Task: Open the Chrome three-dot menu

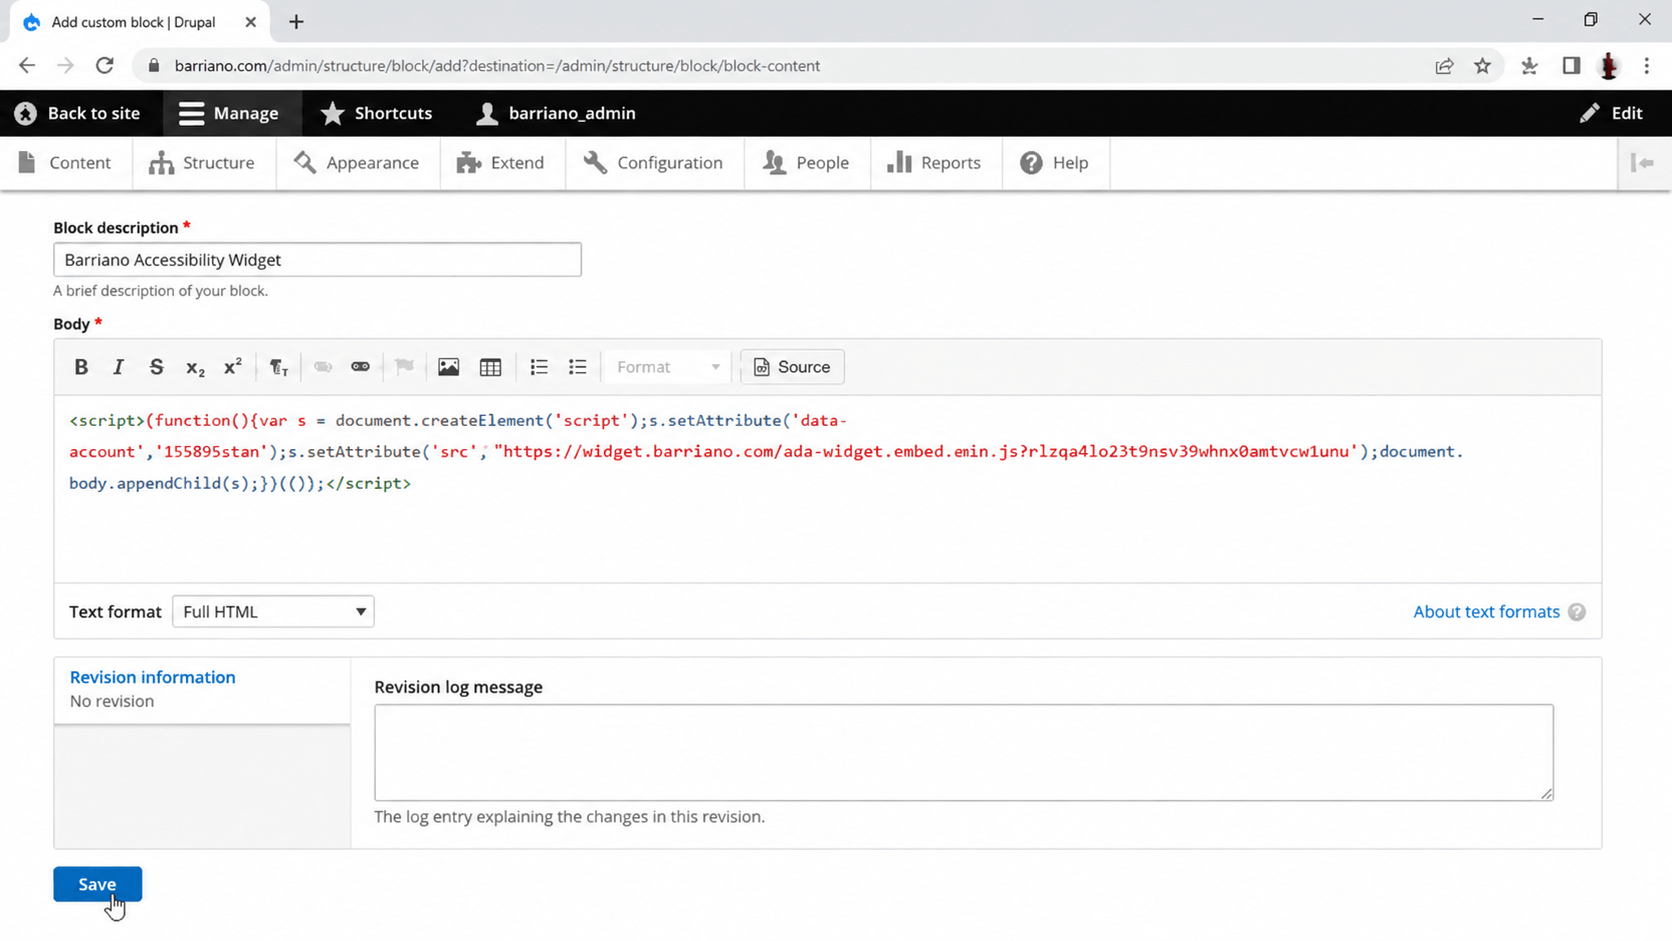Action: (1646, 66)
